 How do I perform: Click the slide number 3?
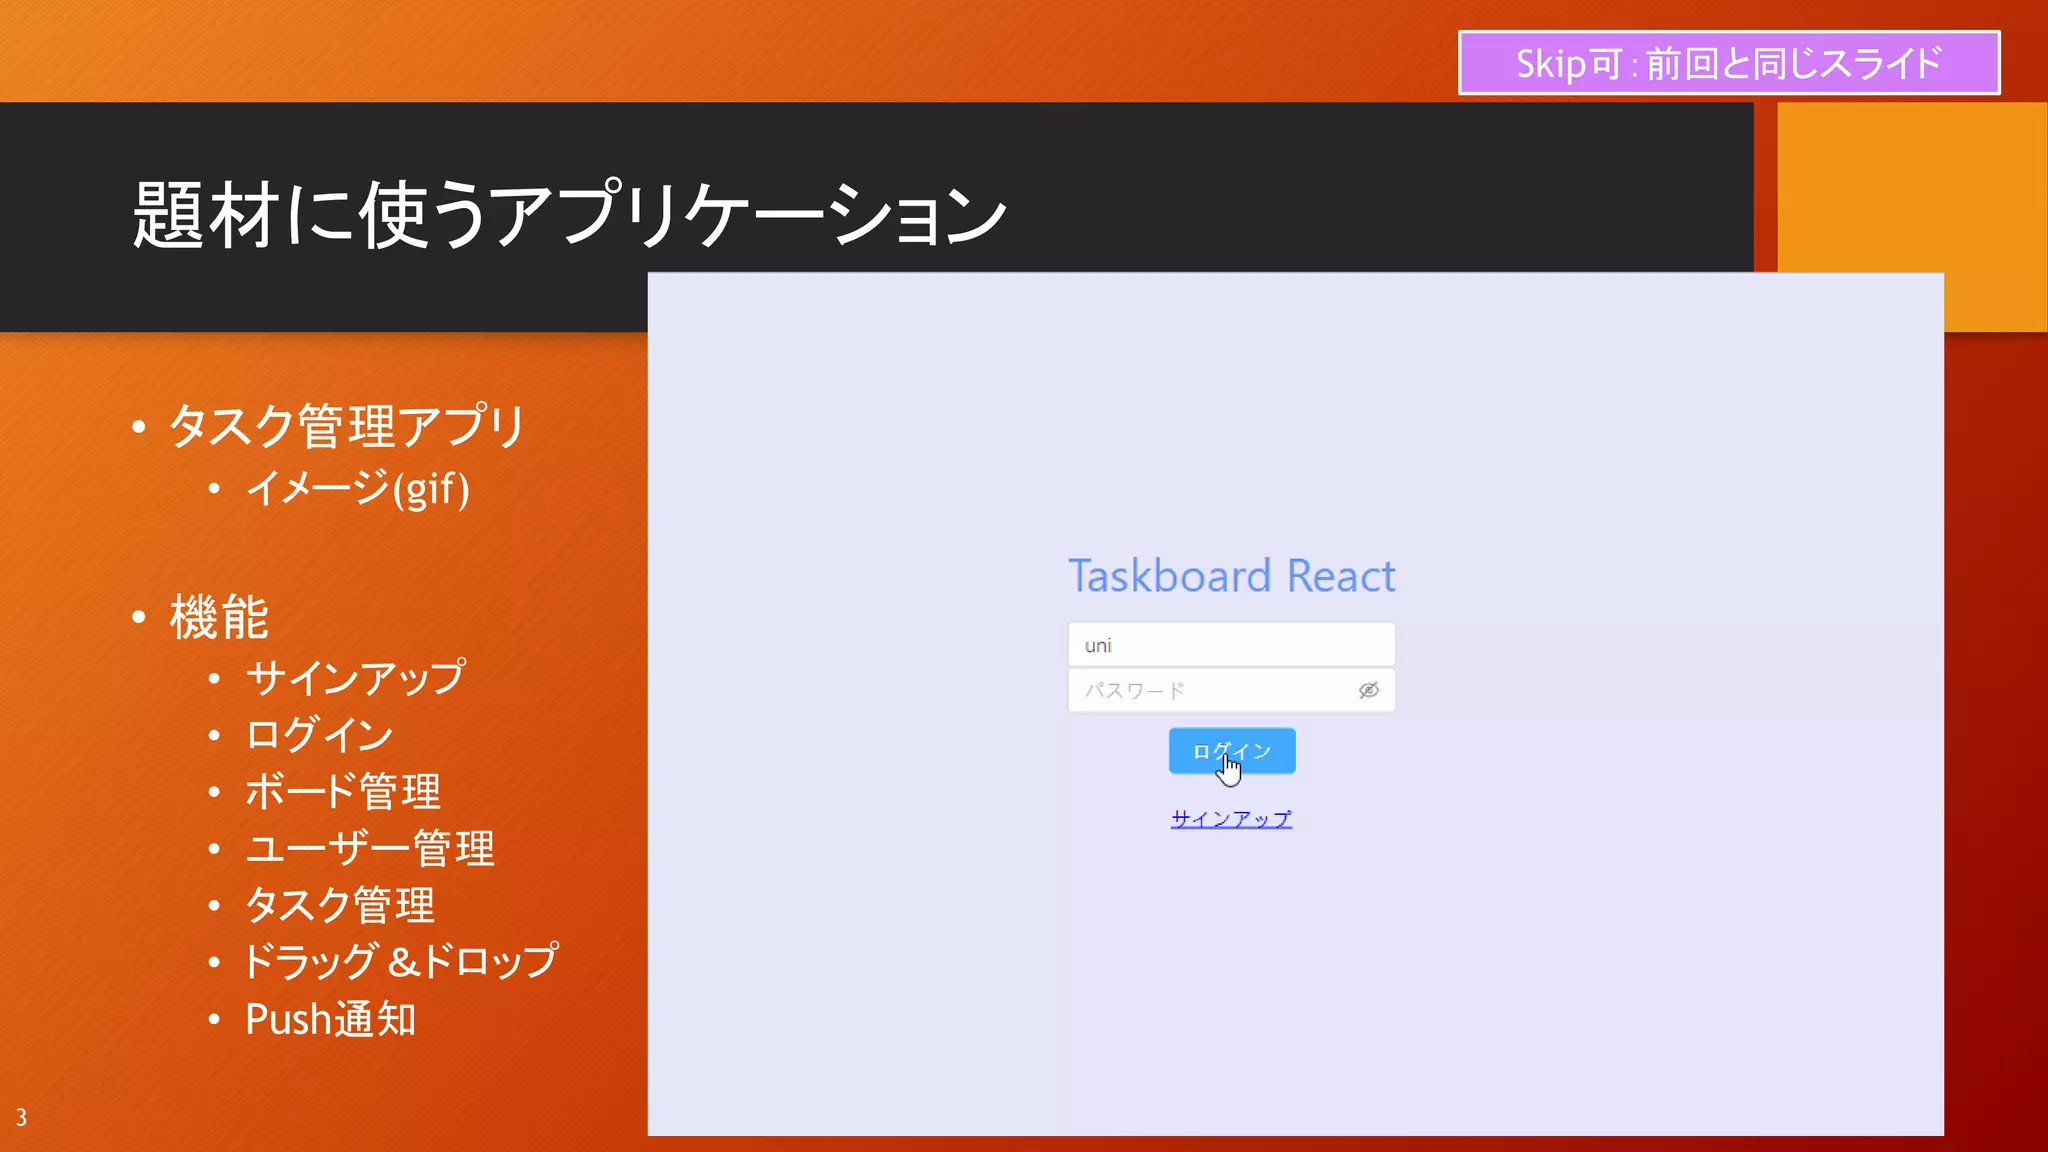point(21,1118)
